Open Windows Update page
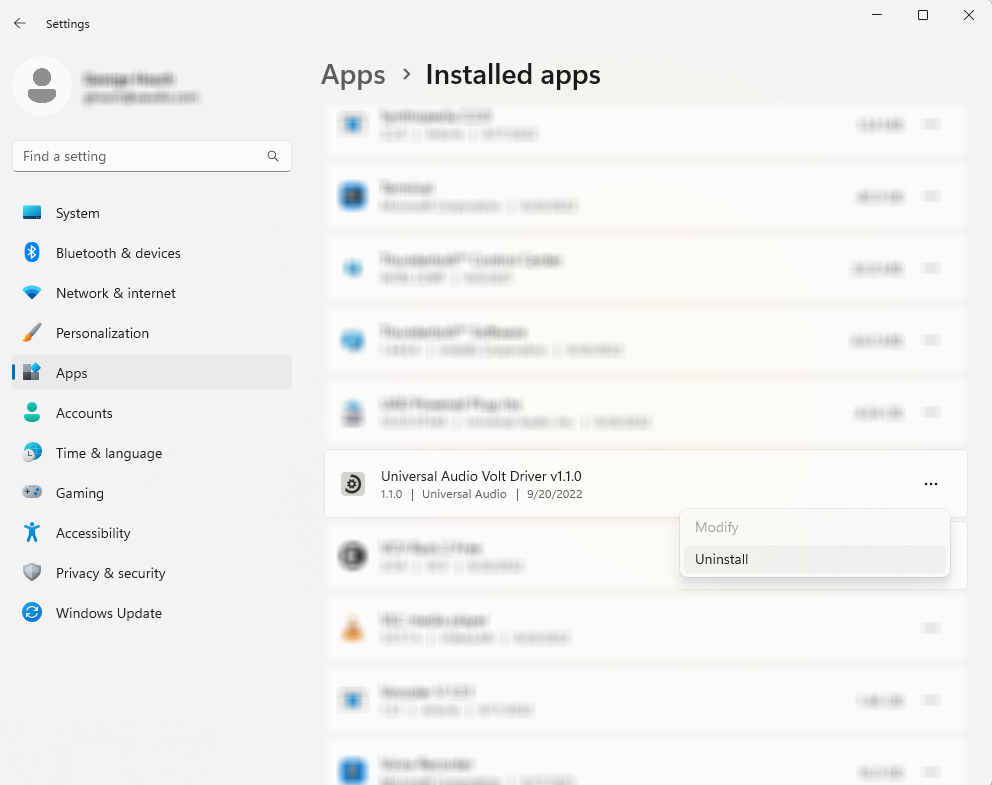 (x=152, y=613)
